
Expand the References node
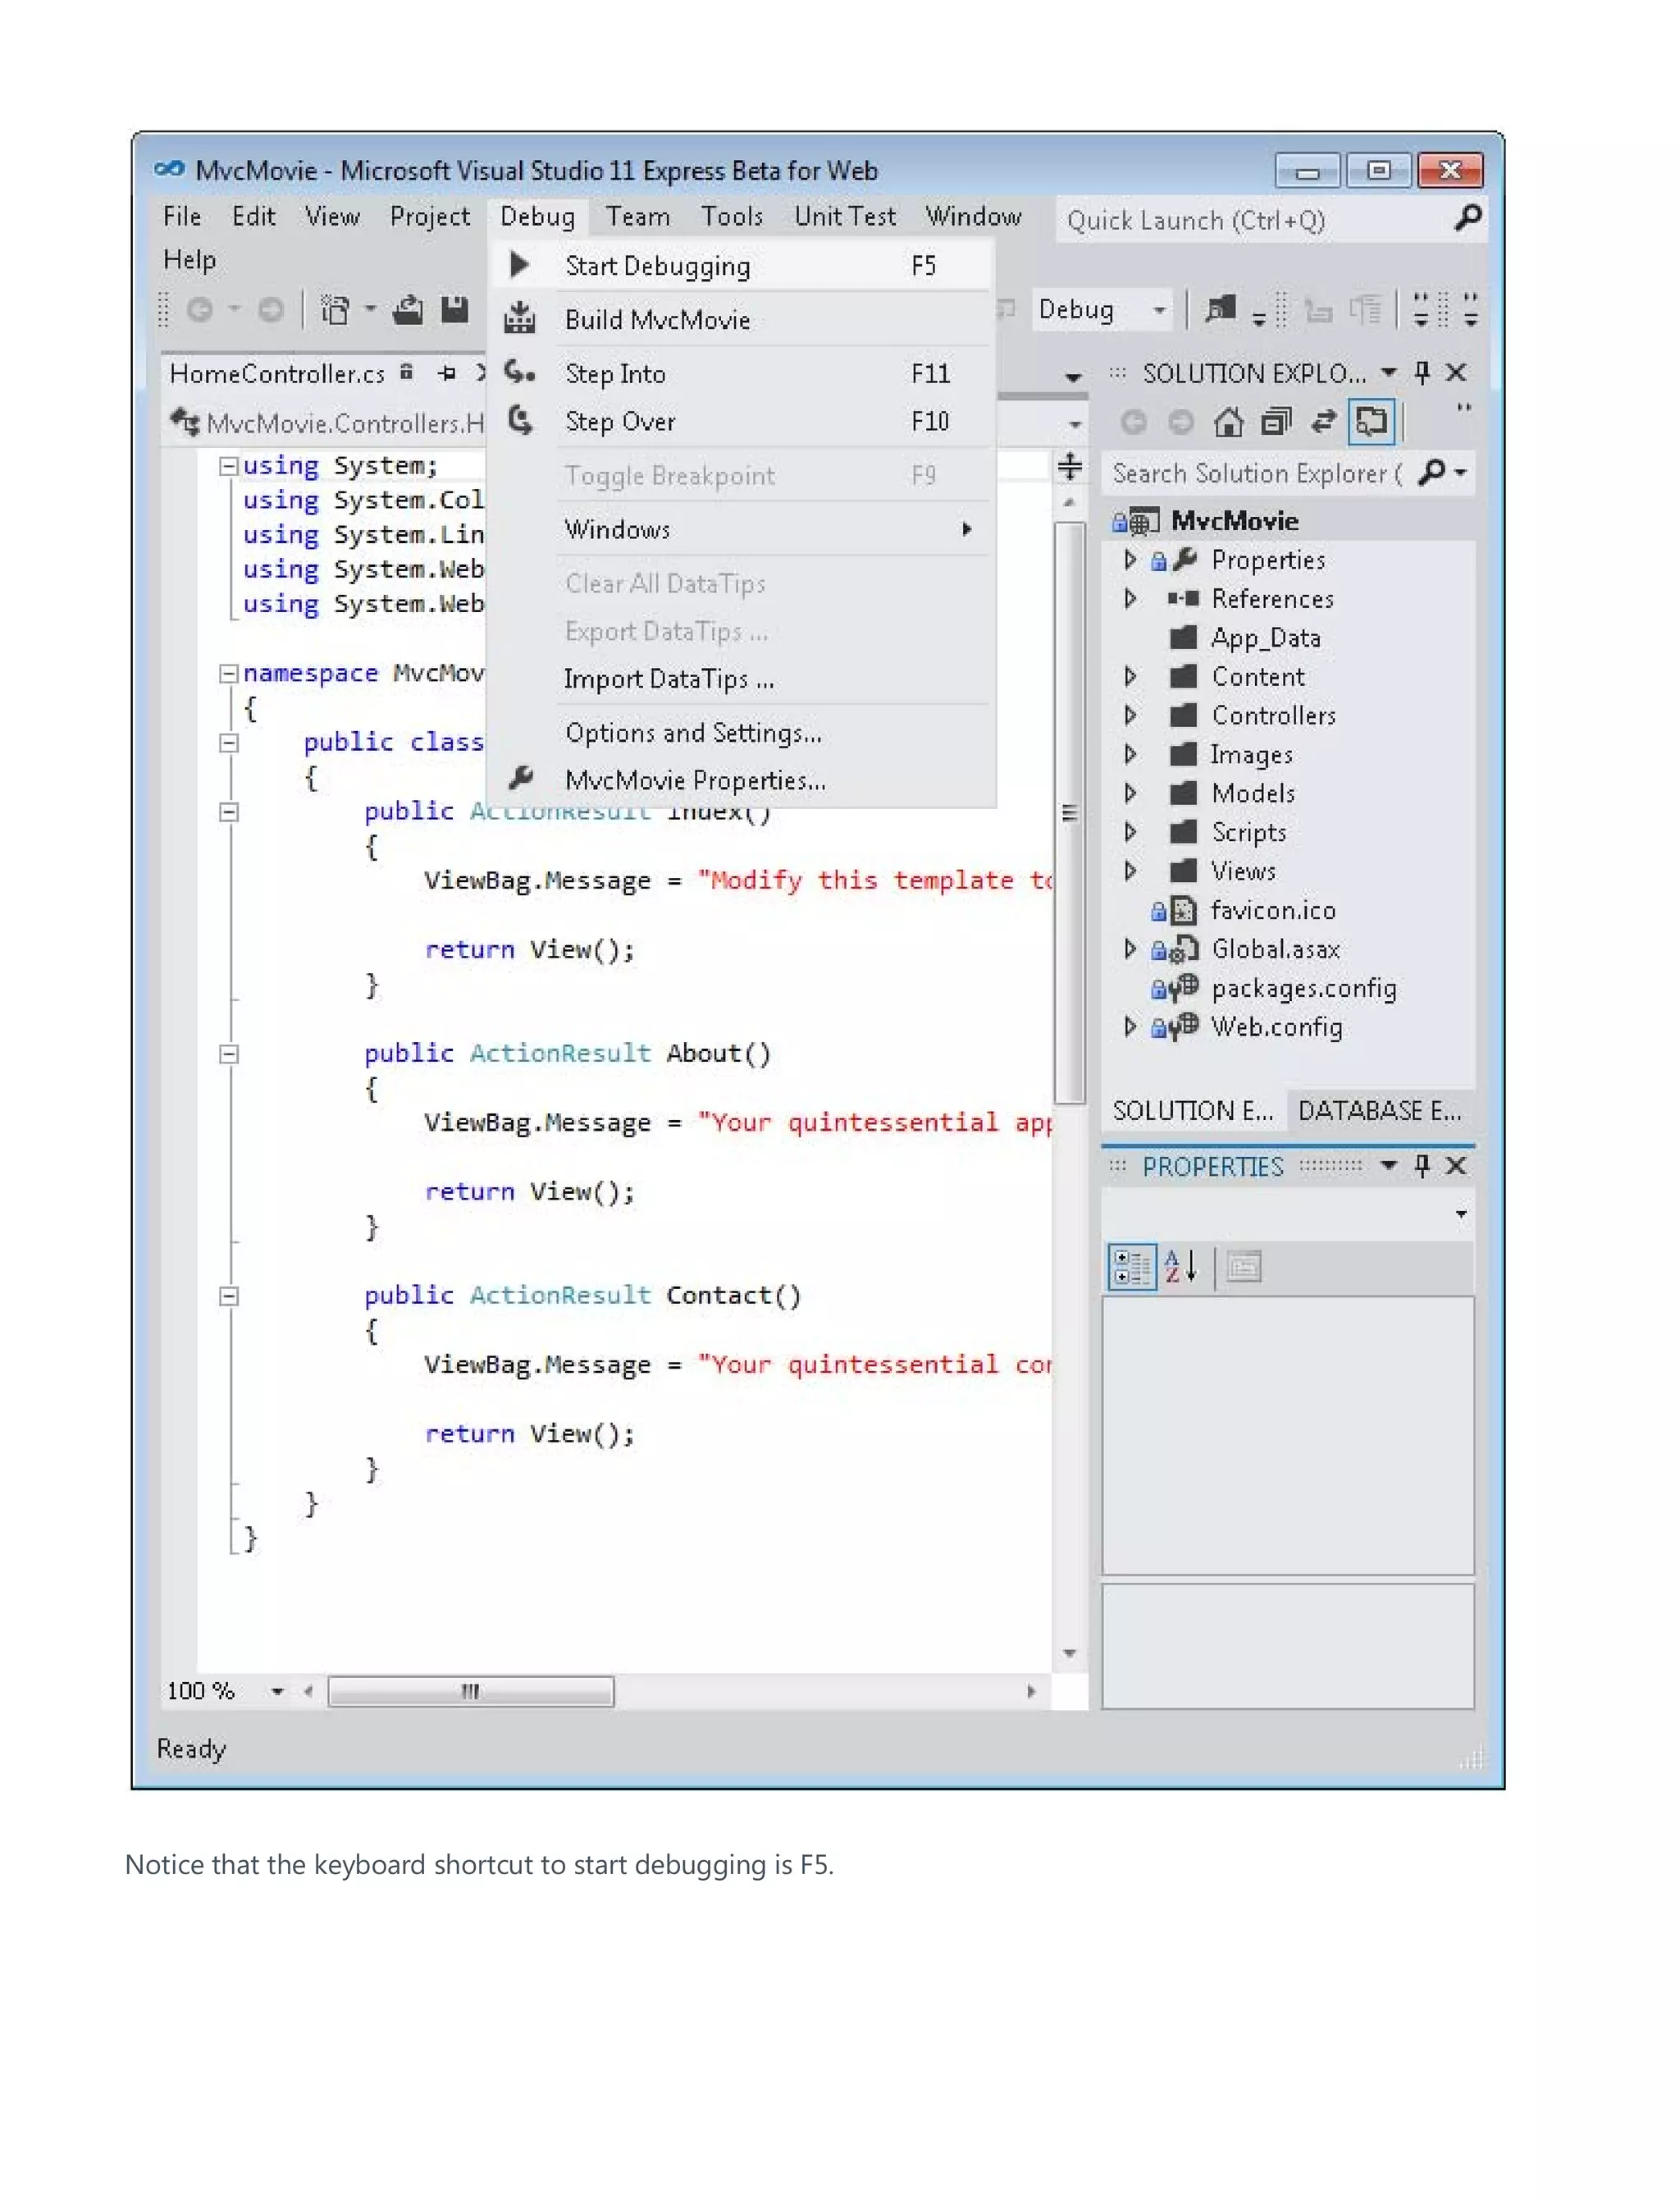coord(1130,598)
